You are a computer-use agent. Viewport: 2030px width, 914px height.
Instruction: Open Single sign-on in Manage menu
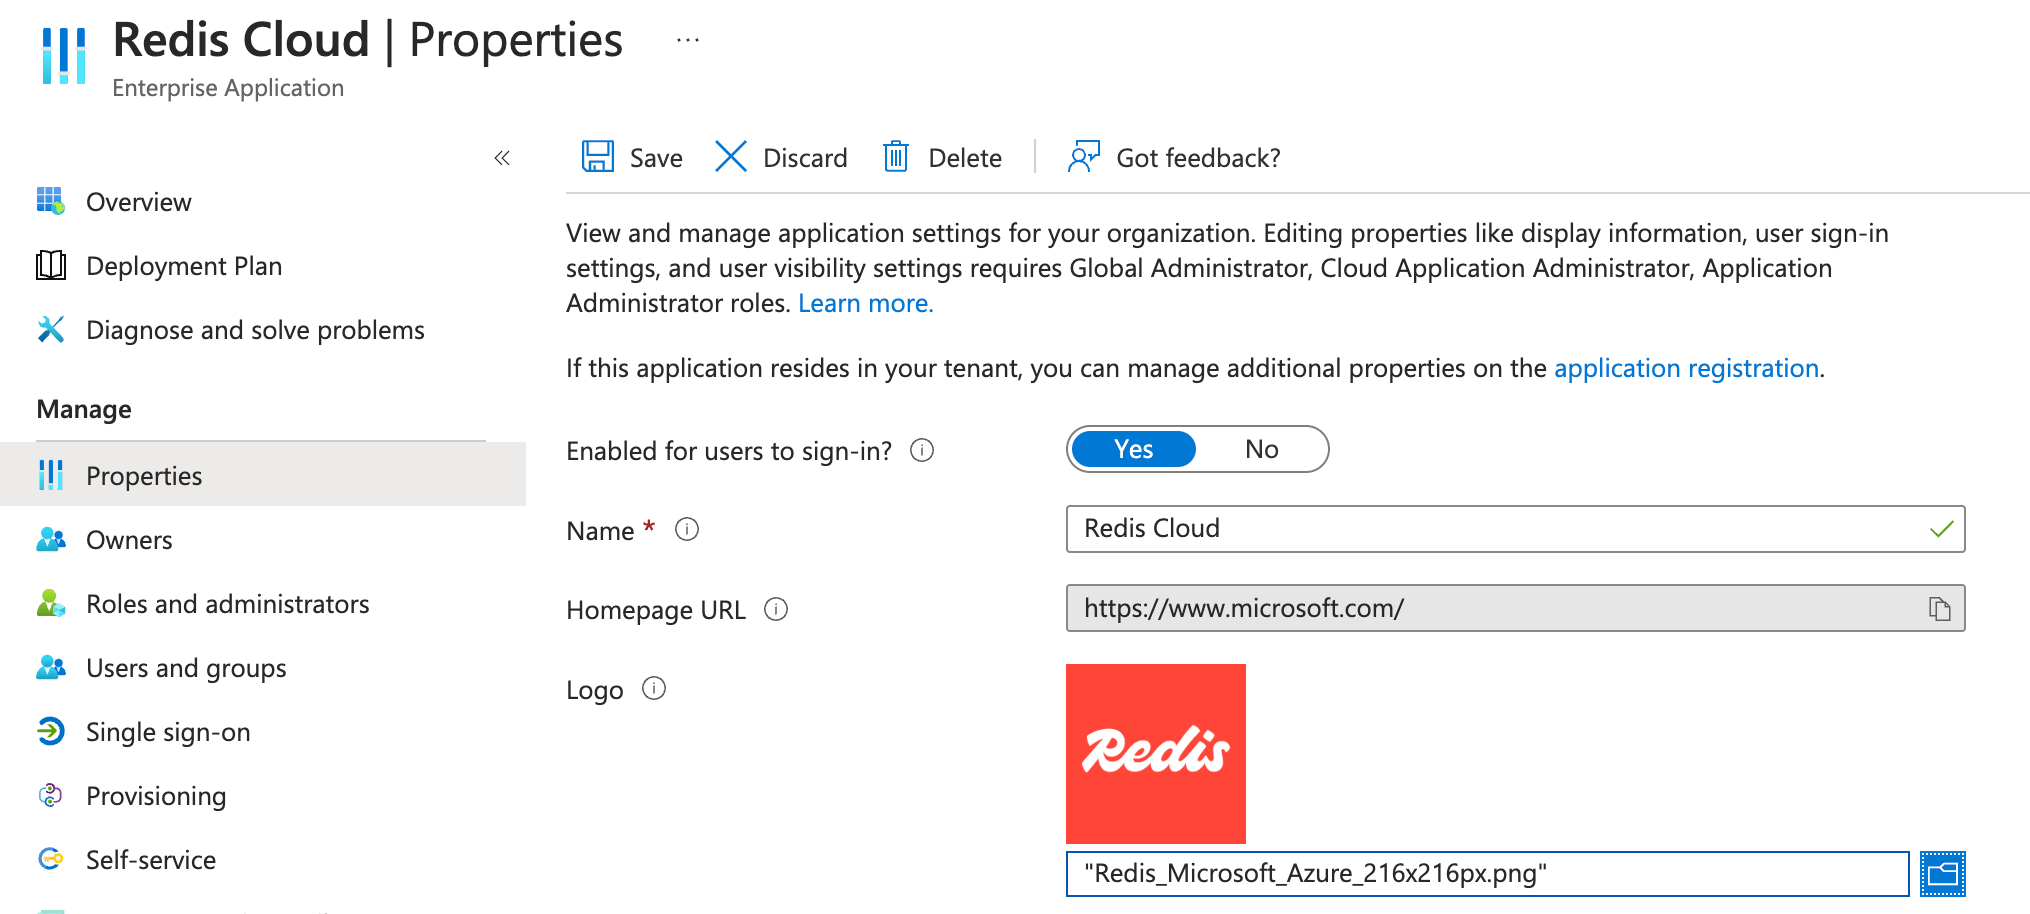point(167,732)
